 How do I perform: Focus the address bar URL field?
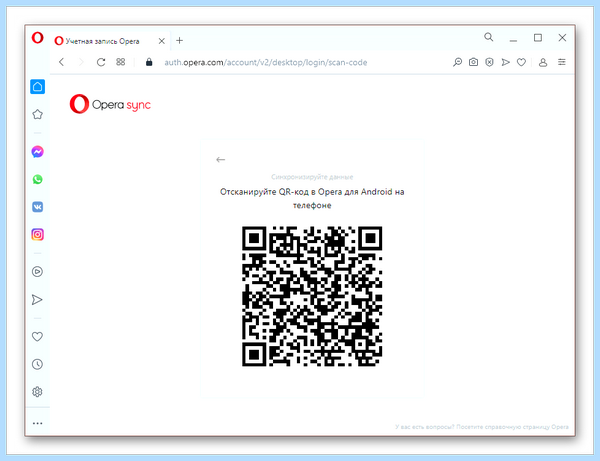tap(266, 62)
